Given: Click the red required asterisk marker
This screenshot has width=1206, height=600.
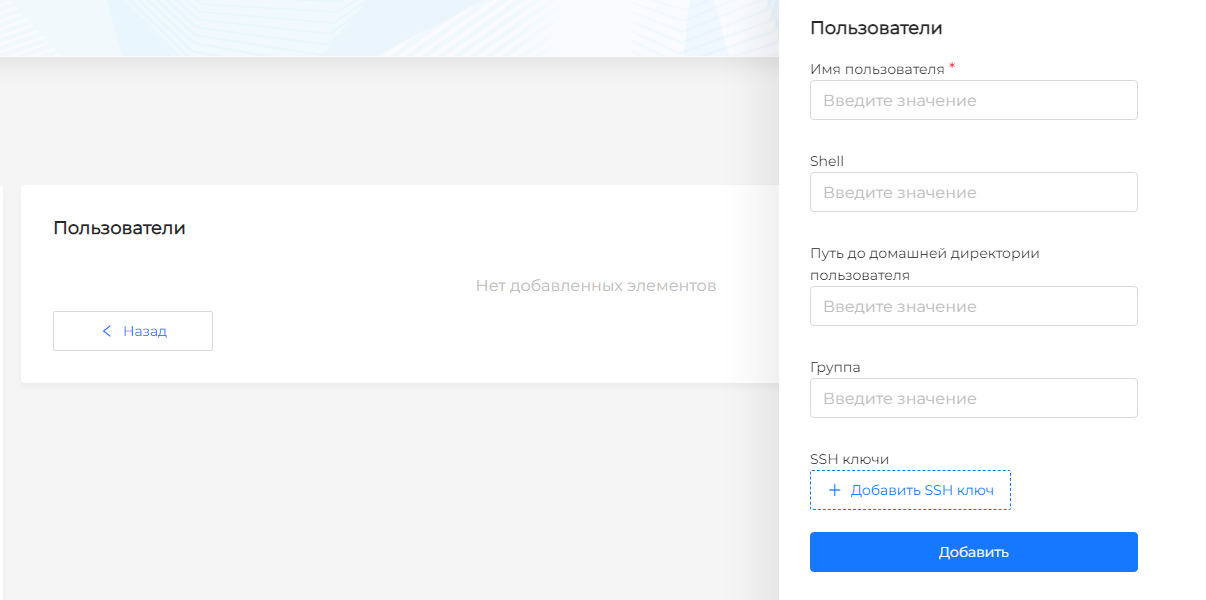Looking at the screenshot, I should (x=952, y=67).
